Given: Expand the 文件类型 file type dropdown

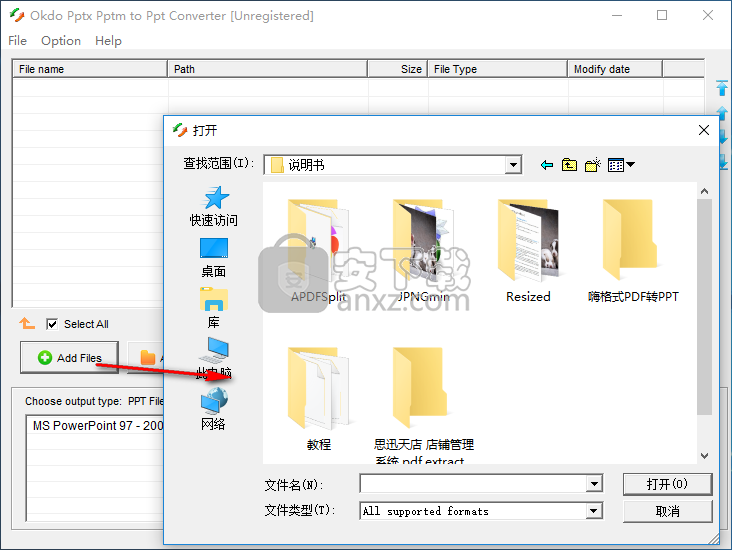Looking at the screenshot, I should pyautogui.click(x=593, y=511).
